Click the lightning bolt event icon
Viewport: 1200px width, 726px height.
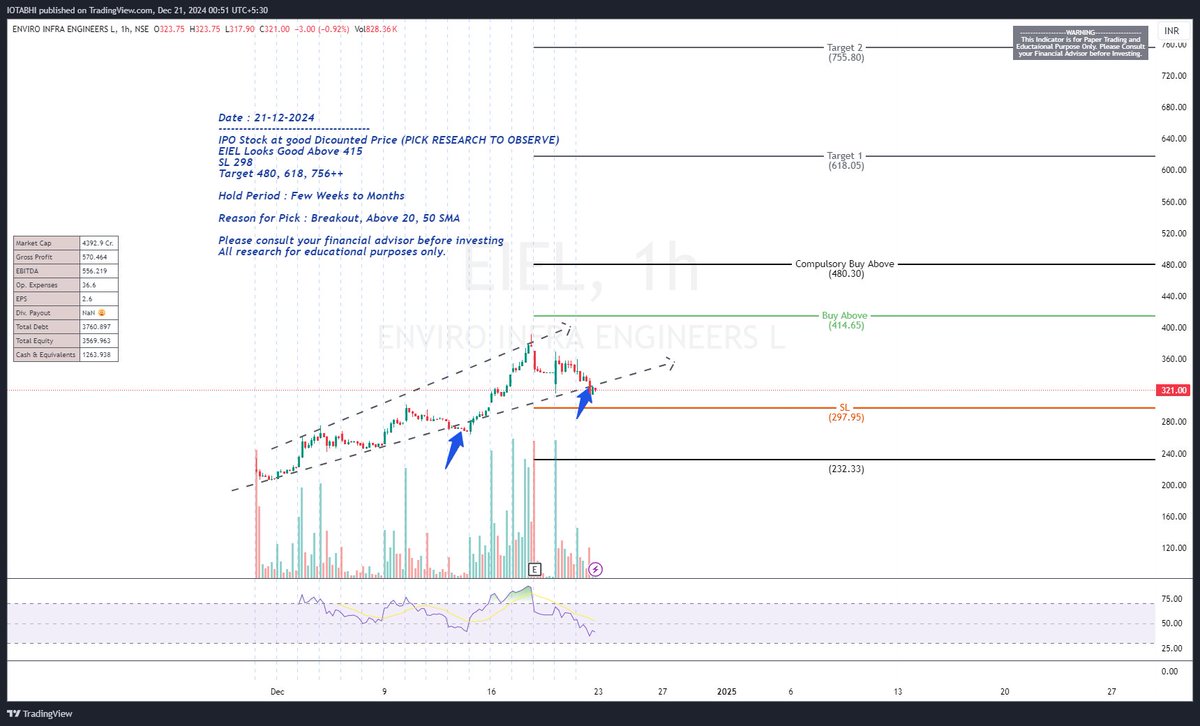coord(596,569)
